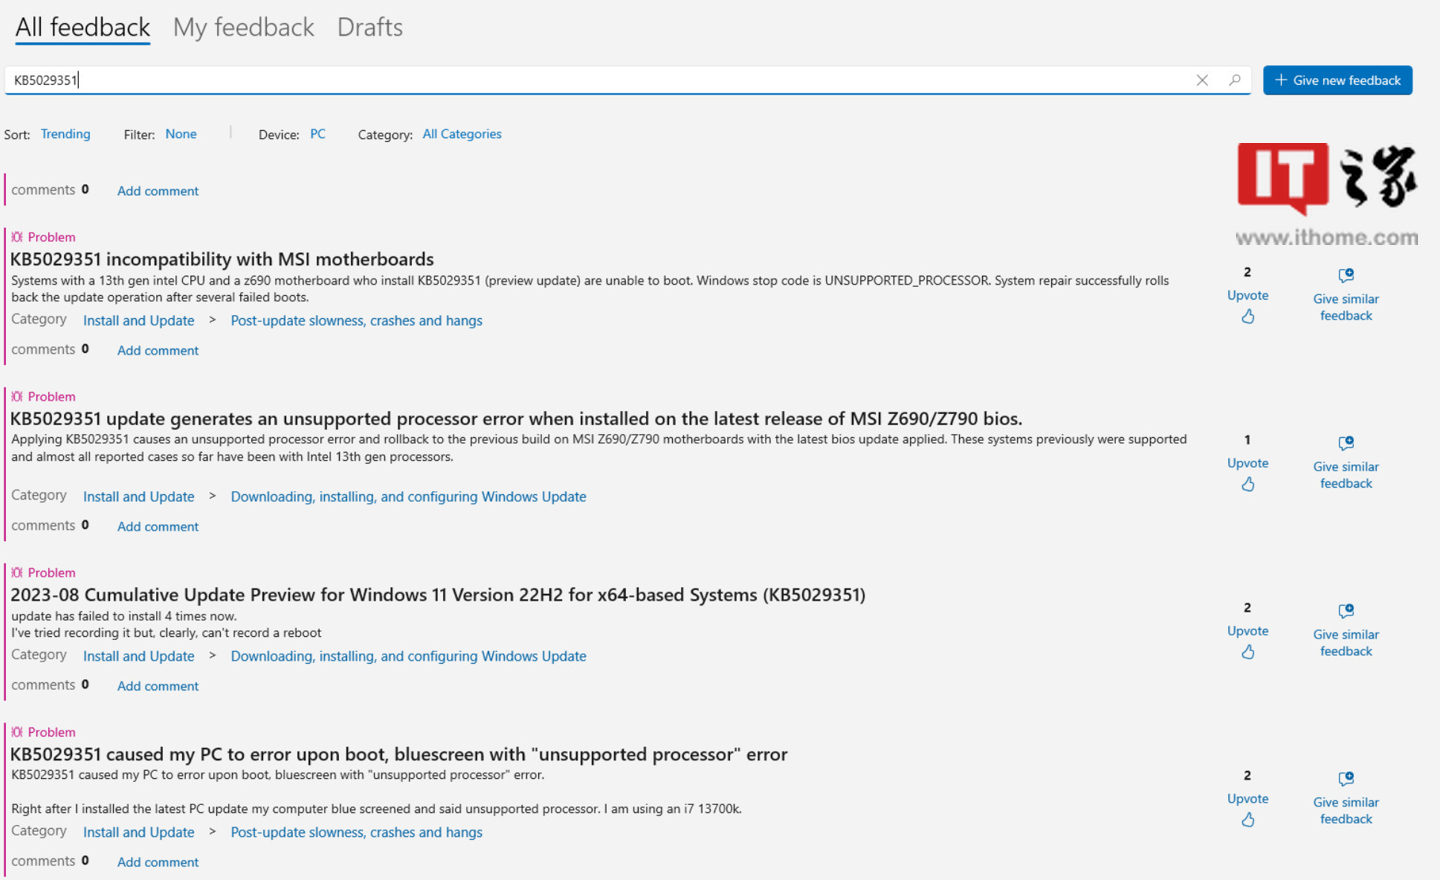Click similar-feedback icon for 2023-08 Cumulative Update item

pyautogui.click(x=1346, y=611)
